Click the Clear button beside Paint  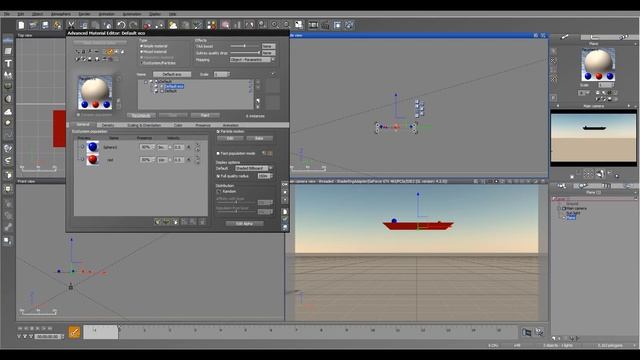point(173,116)
